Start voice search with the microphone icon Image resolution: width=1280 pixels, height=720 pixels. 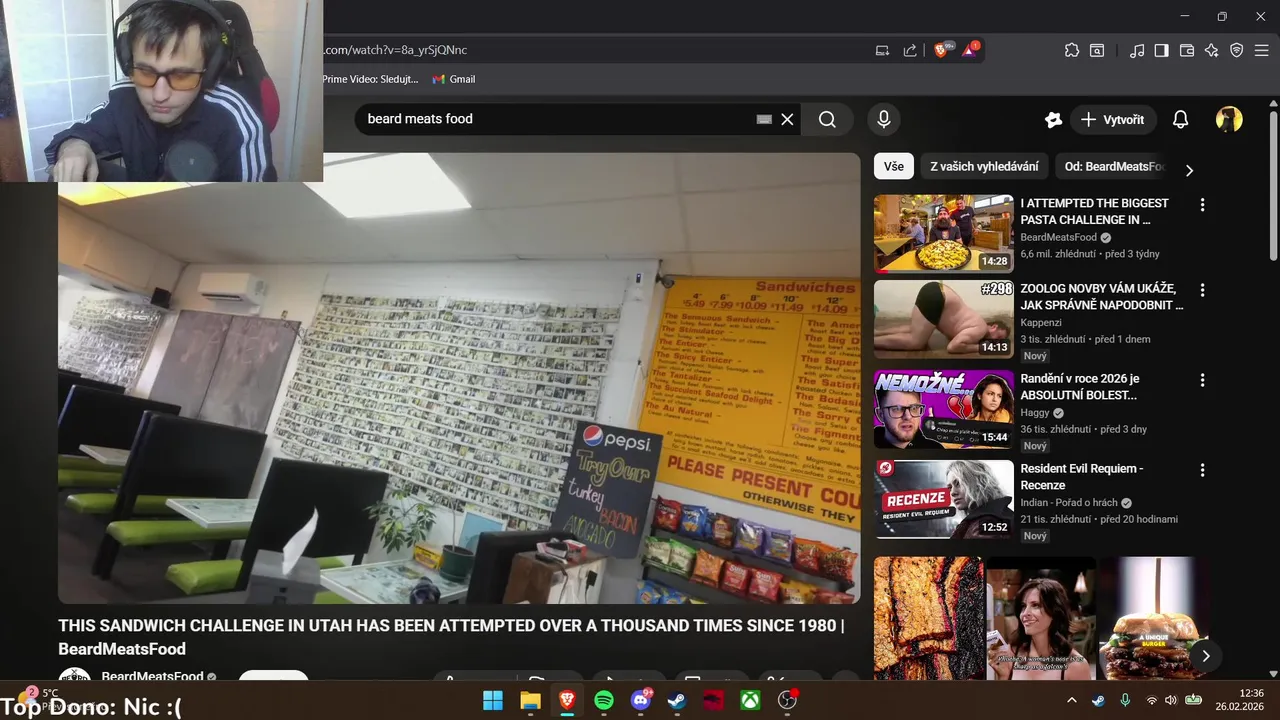pos(883,119)
